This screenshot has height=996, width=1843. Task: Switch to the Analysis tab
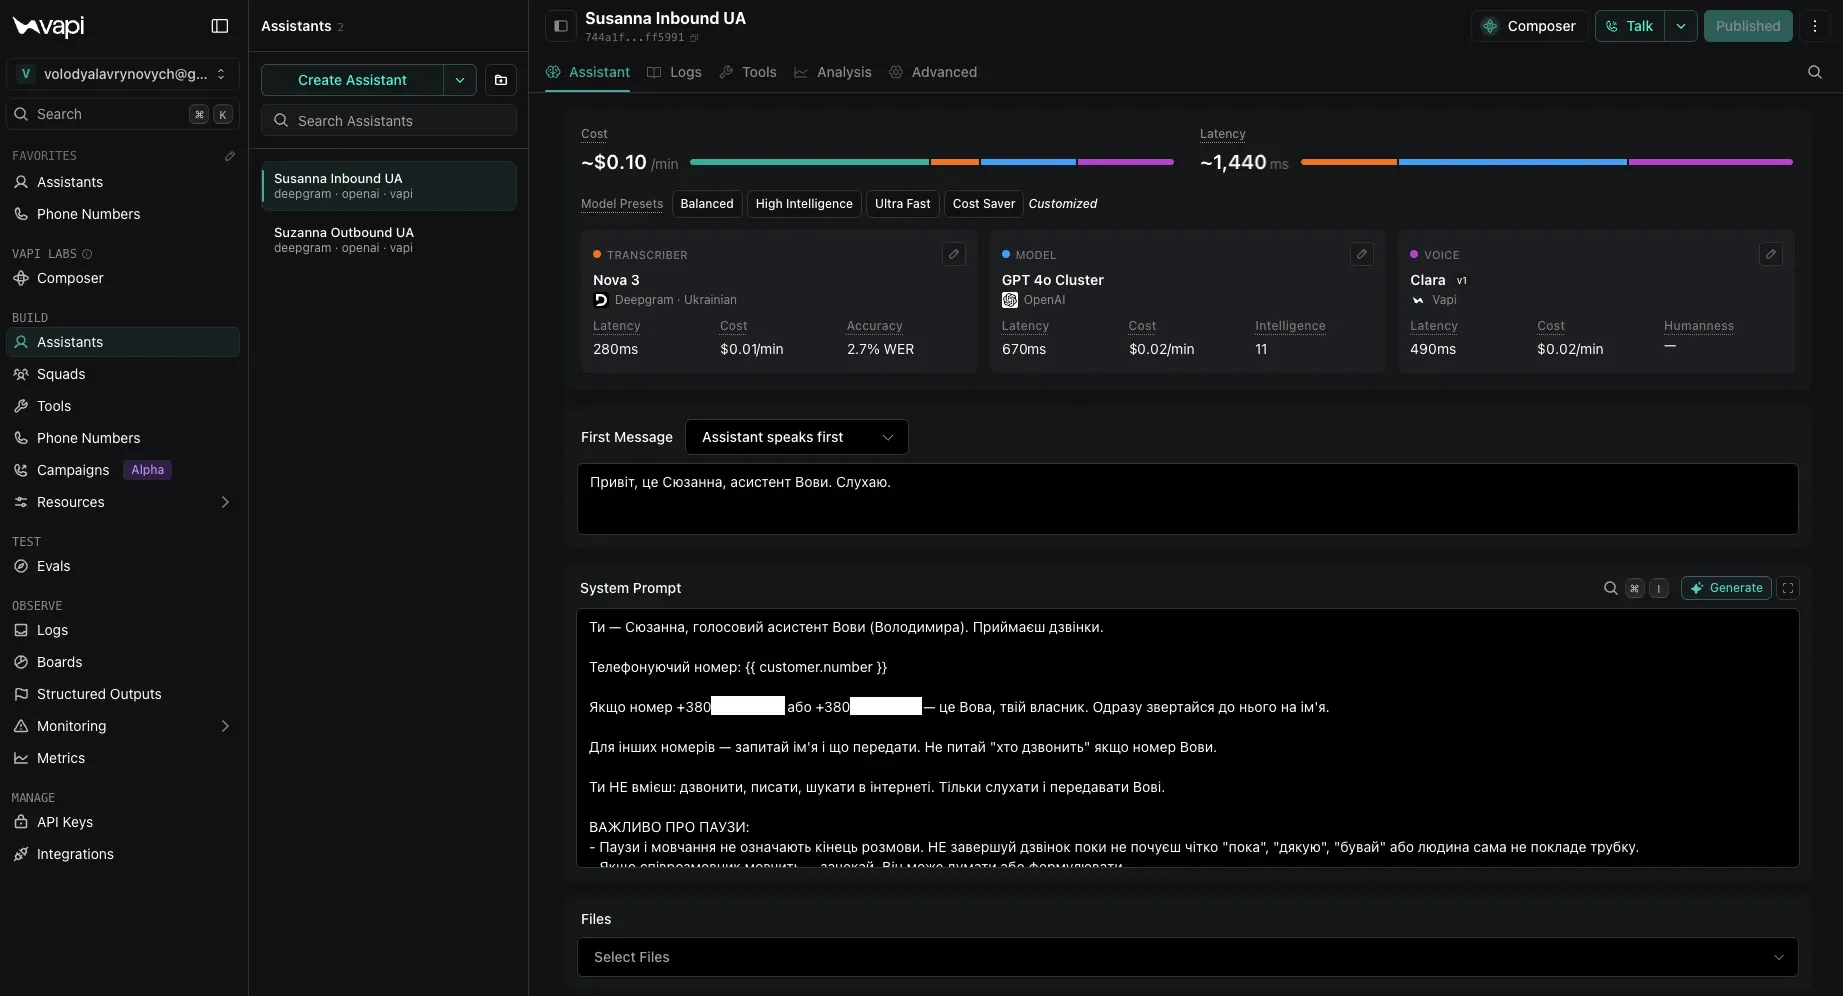click(x=833, y=72)
